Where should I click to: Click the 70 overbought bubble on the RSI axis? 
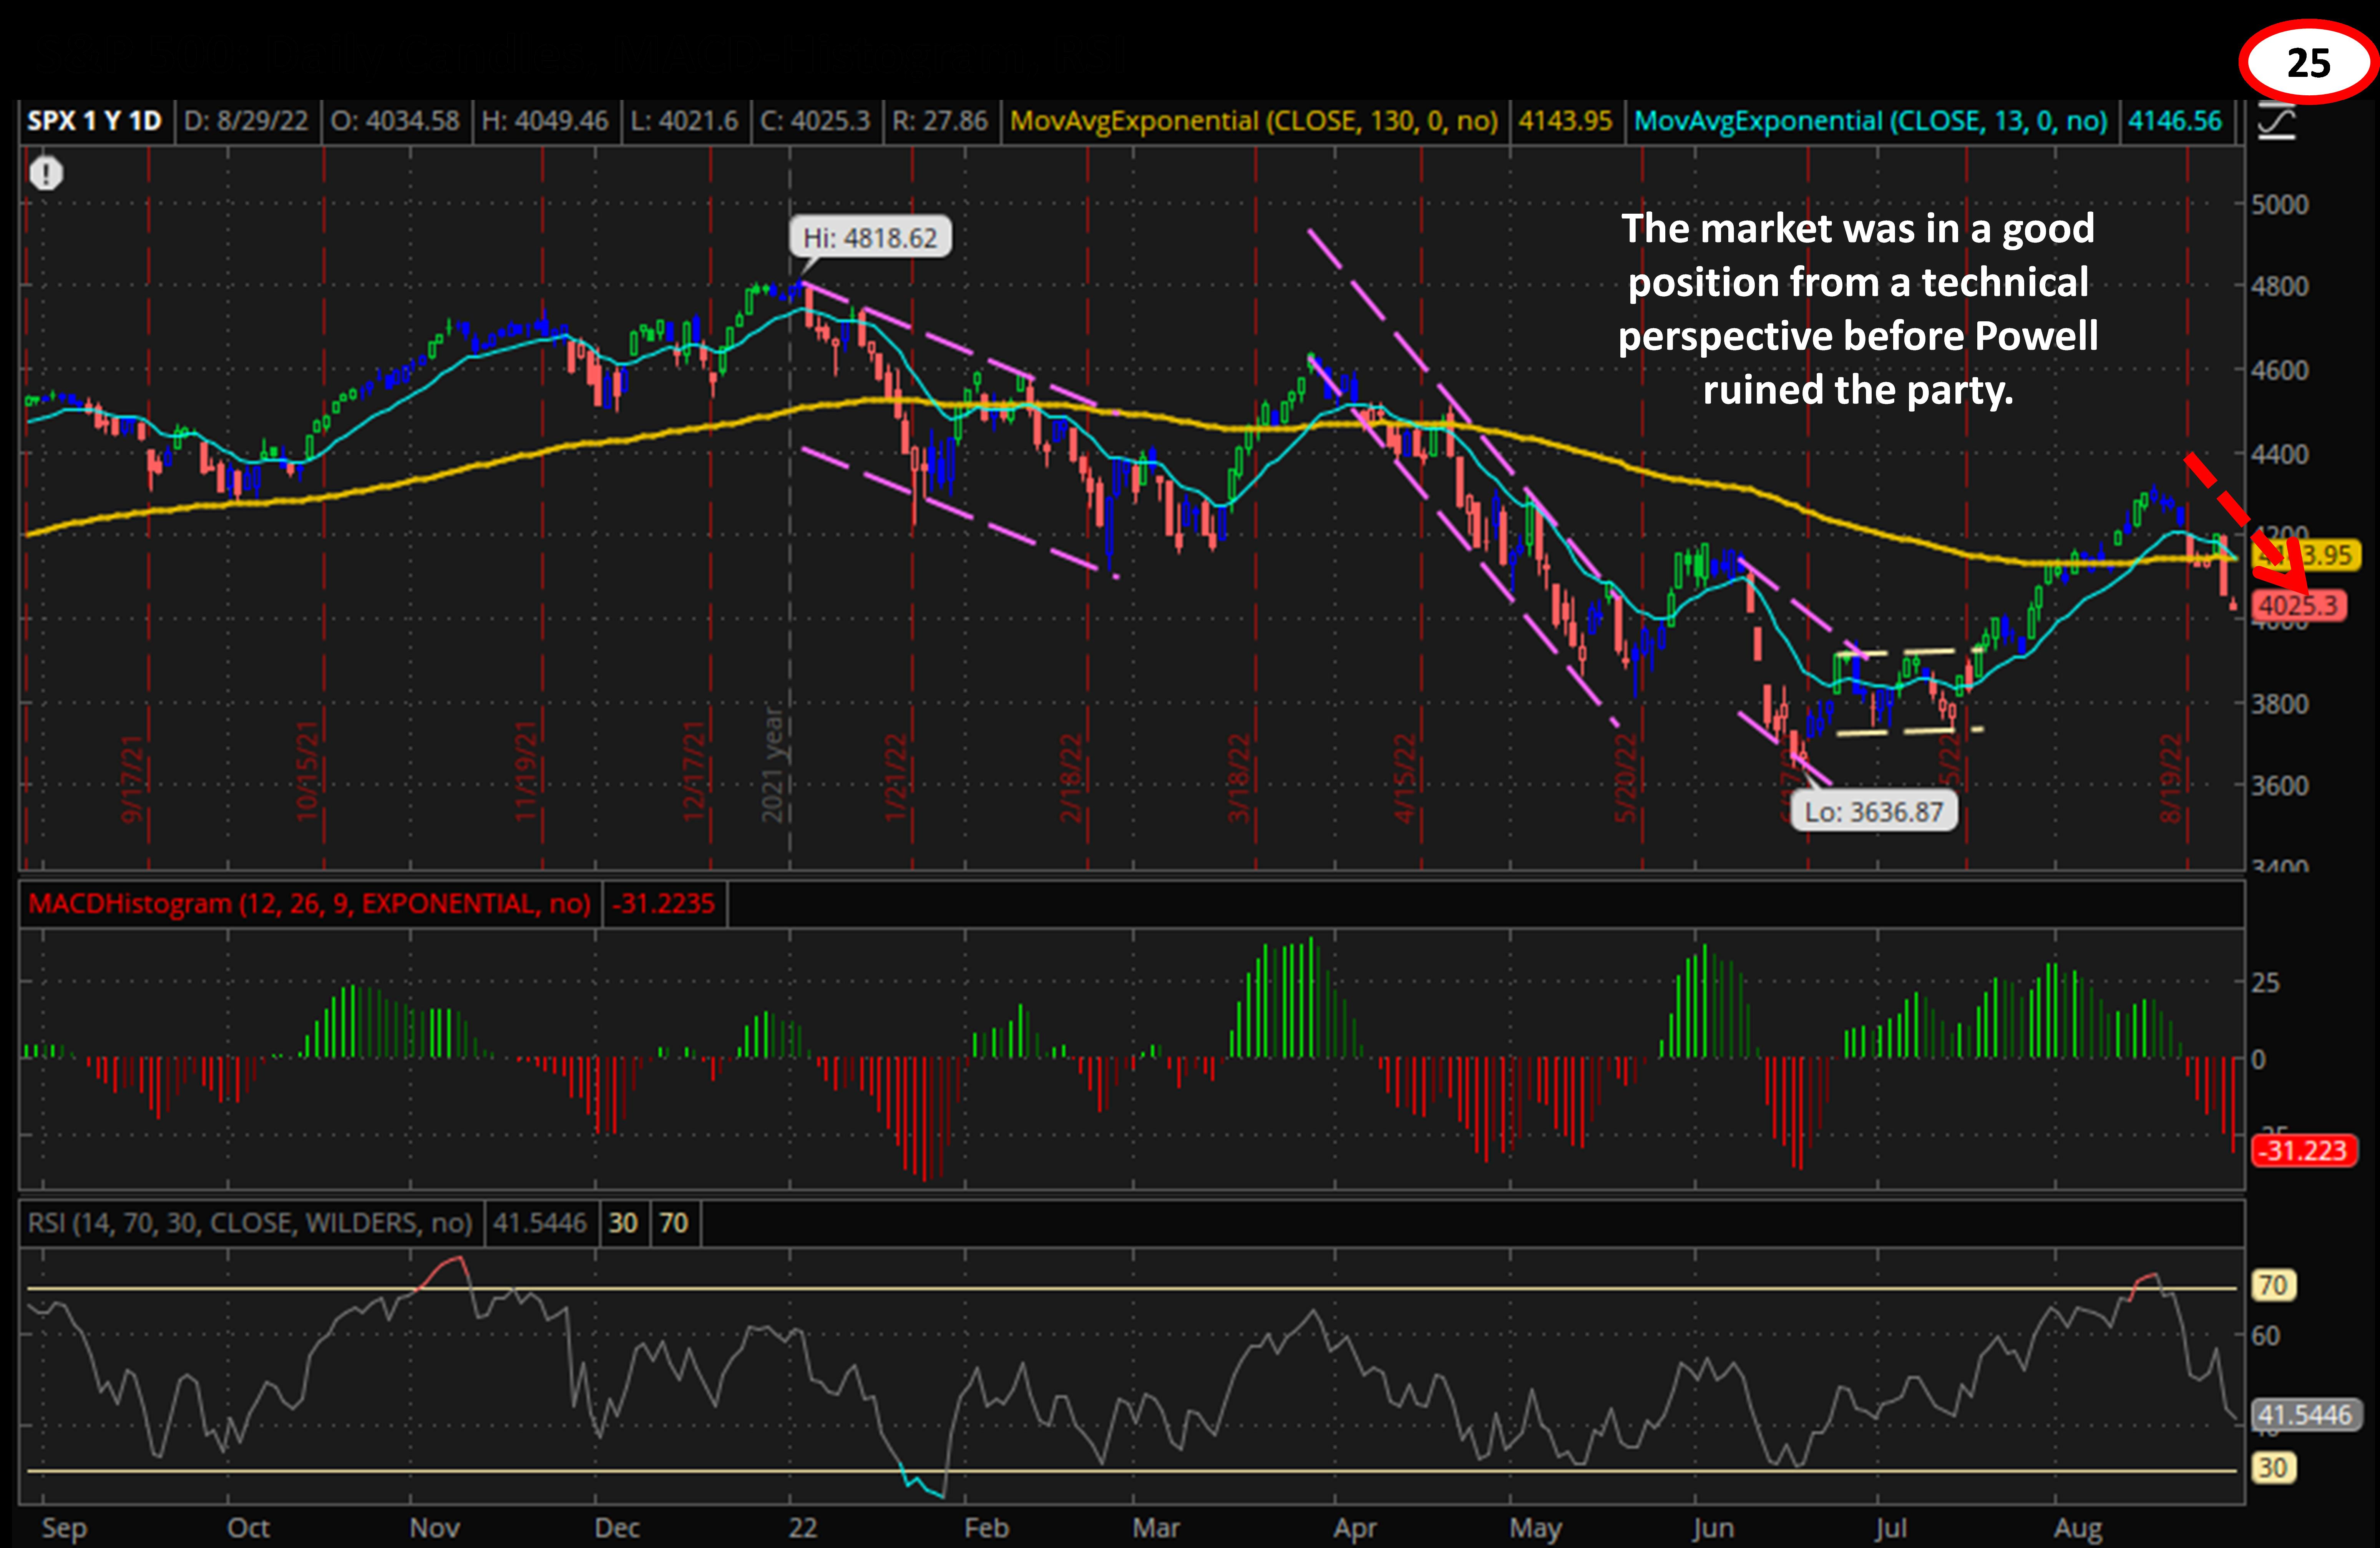[2273, 1285]
